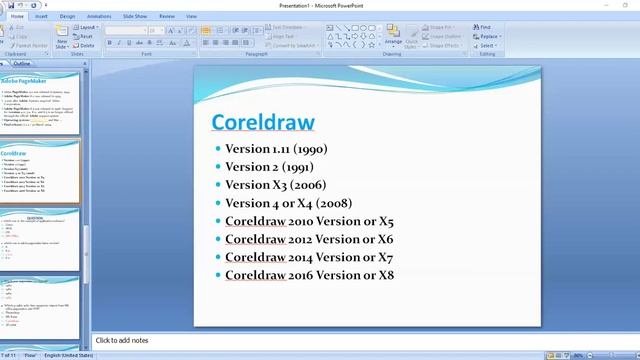This screenshot has width=640, height=360.
Task: Switch to Normal view in status bar
Action: pos(550,356)
